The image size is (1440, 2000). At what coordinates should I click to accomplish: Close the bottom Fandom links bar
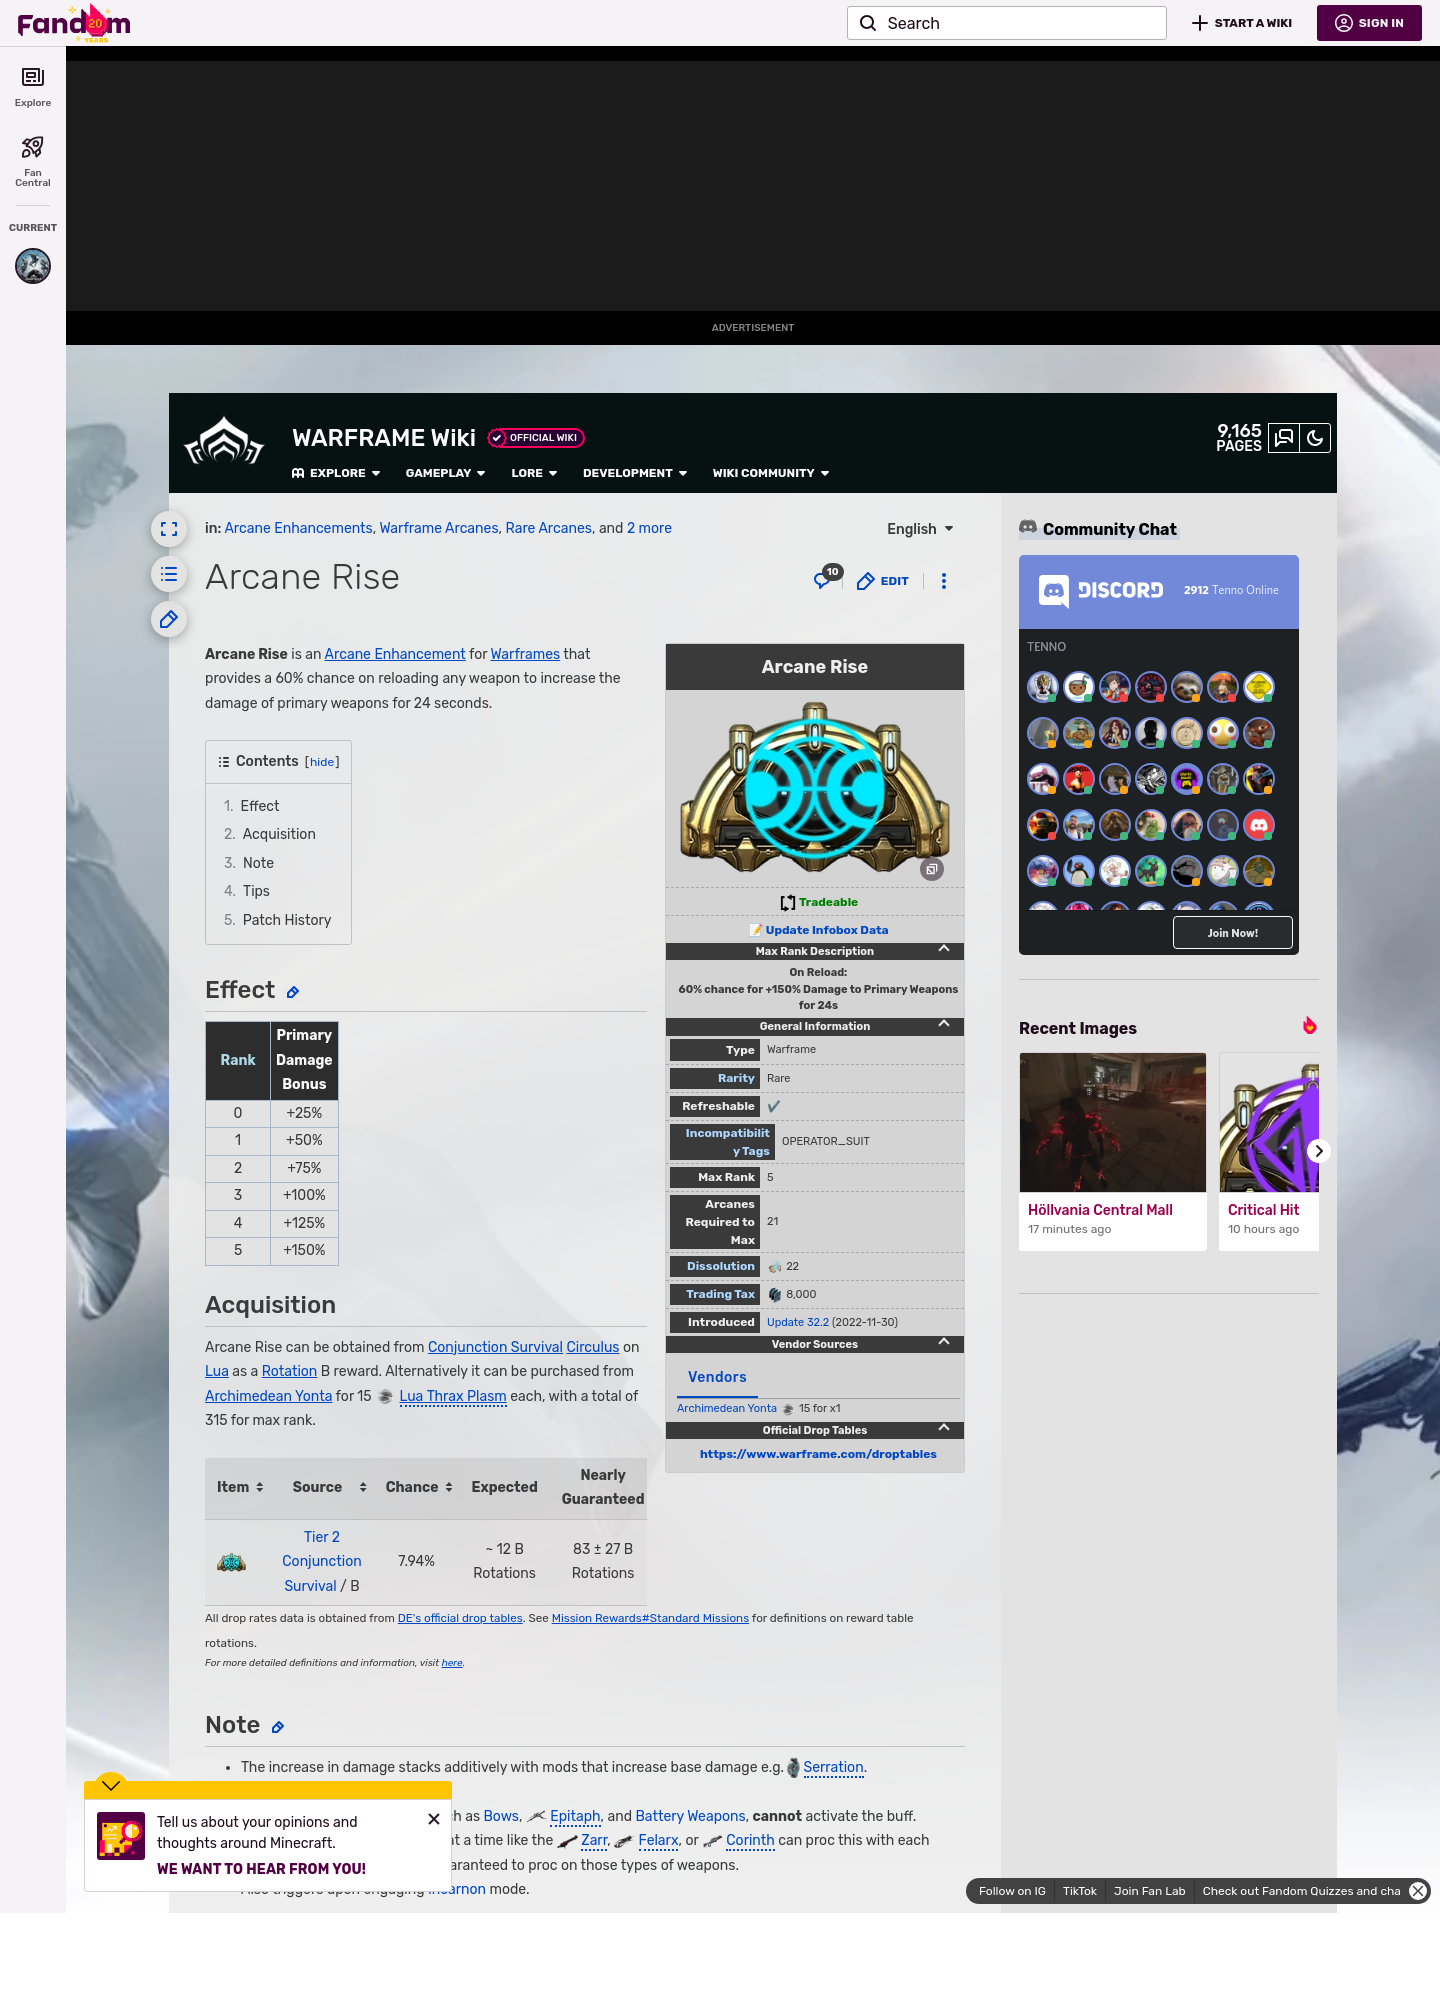click(1418, 1891)
